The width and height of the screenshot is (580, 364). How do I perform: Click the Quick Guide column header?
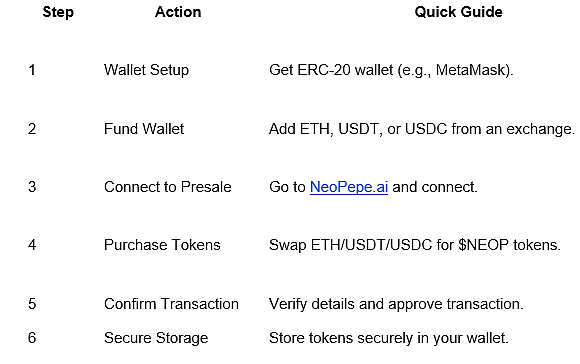459,12
